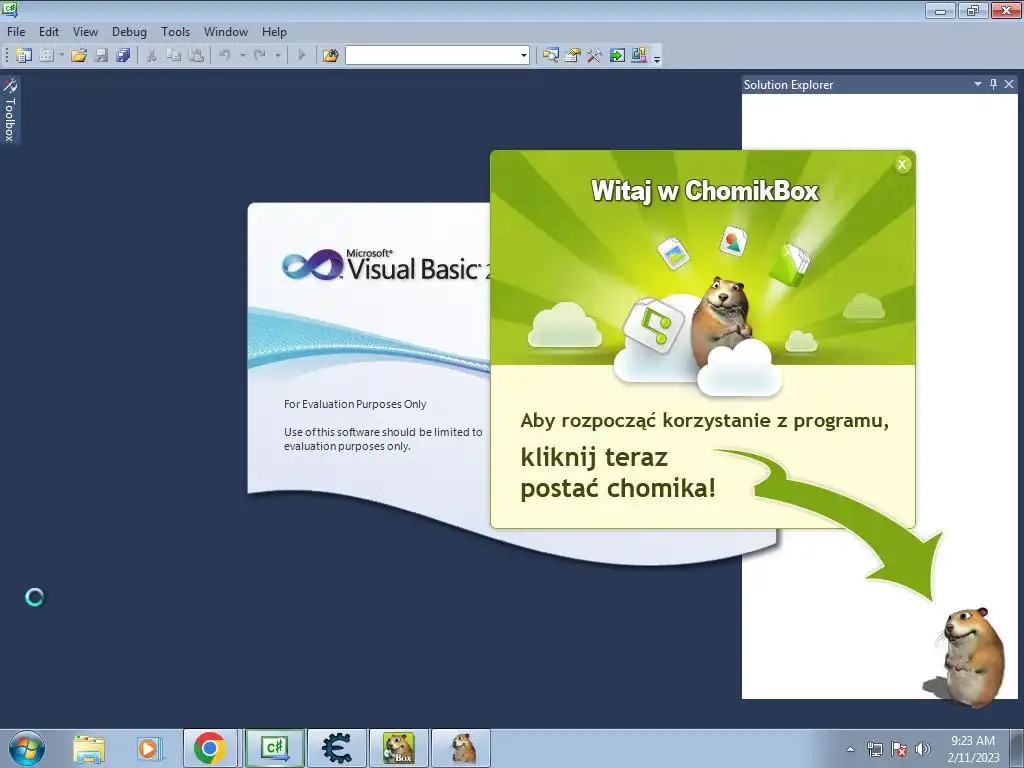Click the Solution Explorer toolbar icon
Screen dimensions: 1024x768
coord(551,56)
